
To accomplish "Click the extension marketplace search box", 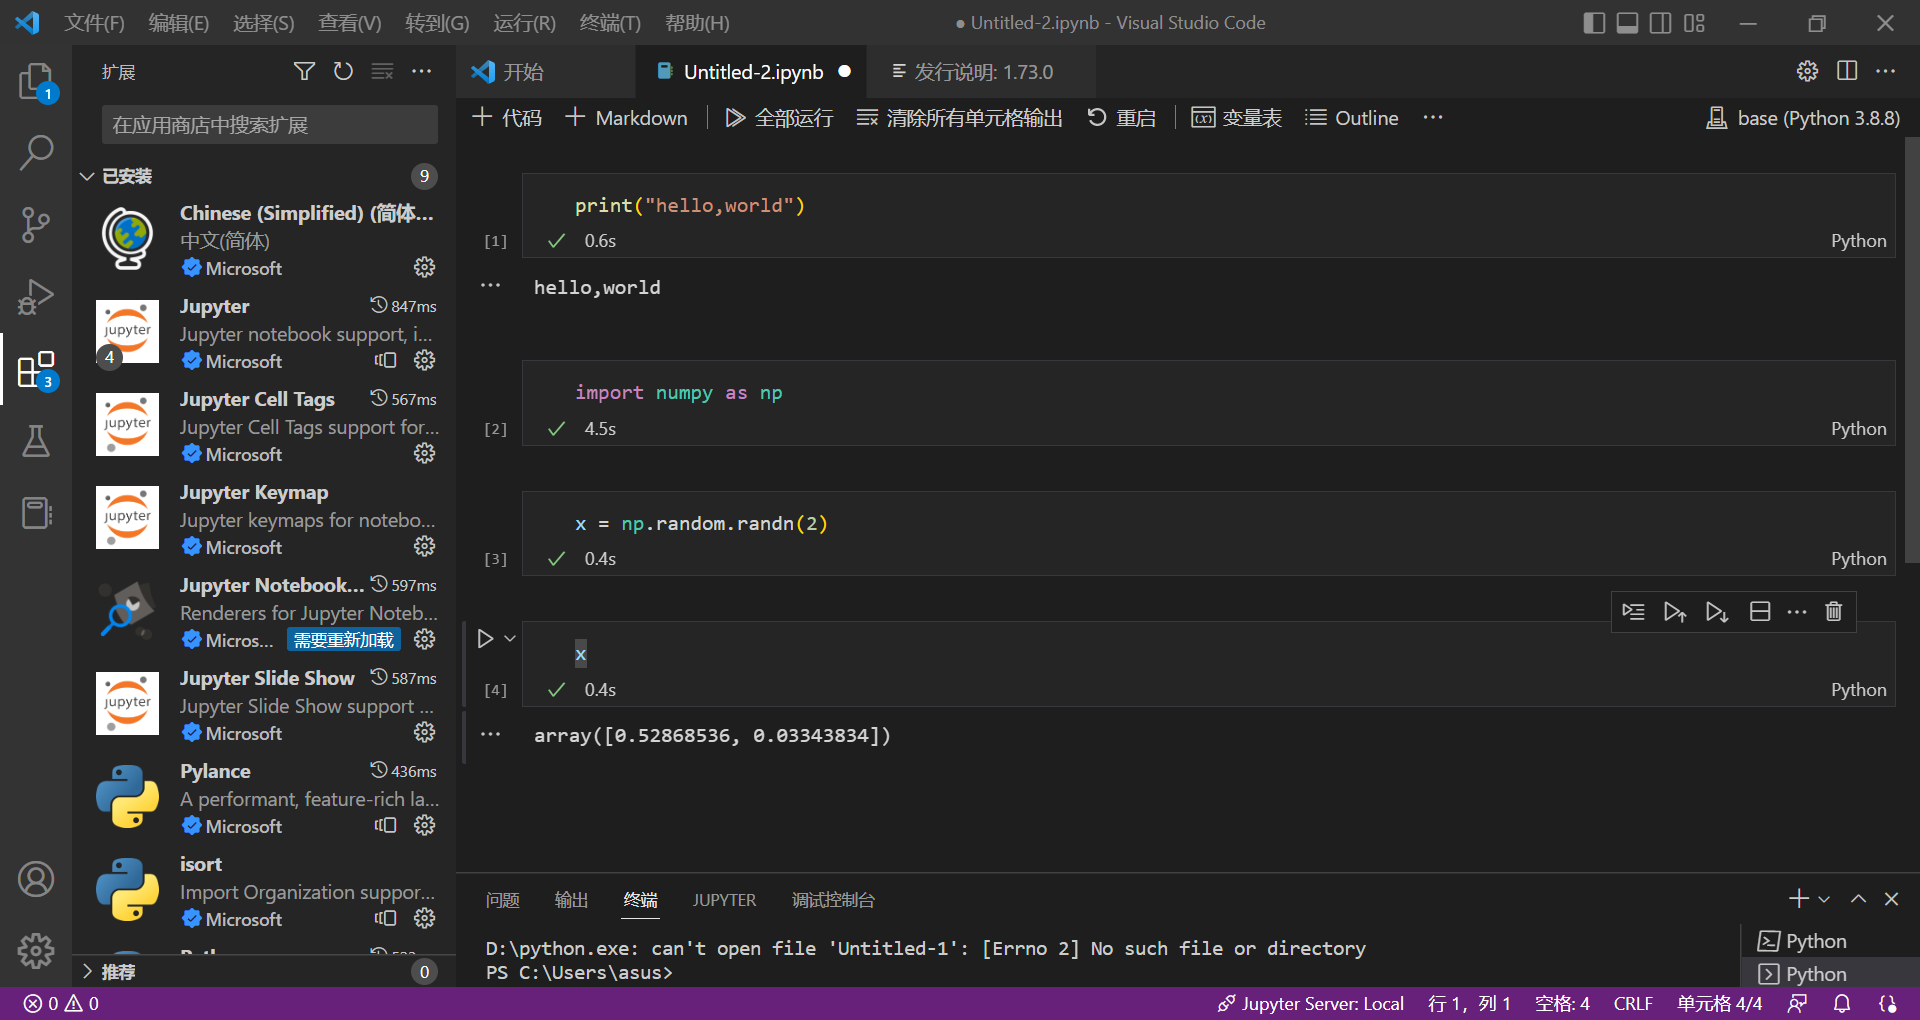I will (x=270, y=125).
